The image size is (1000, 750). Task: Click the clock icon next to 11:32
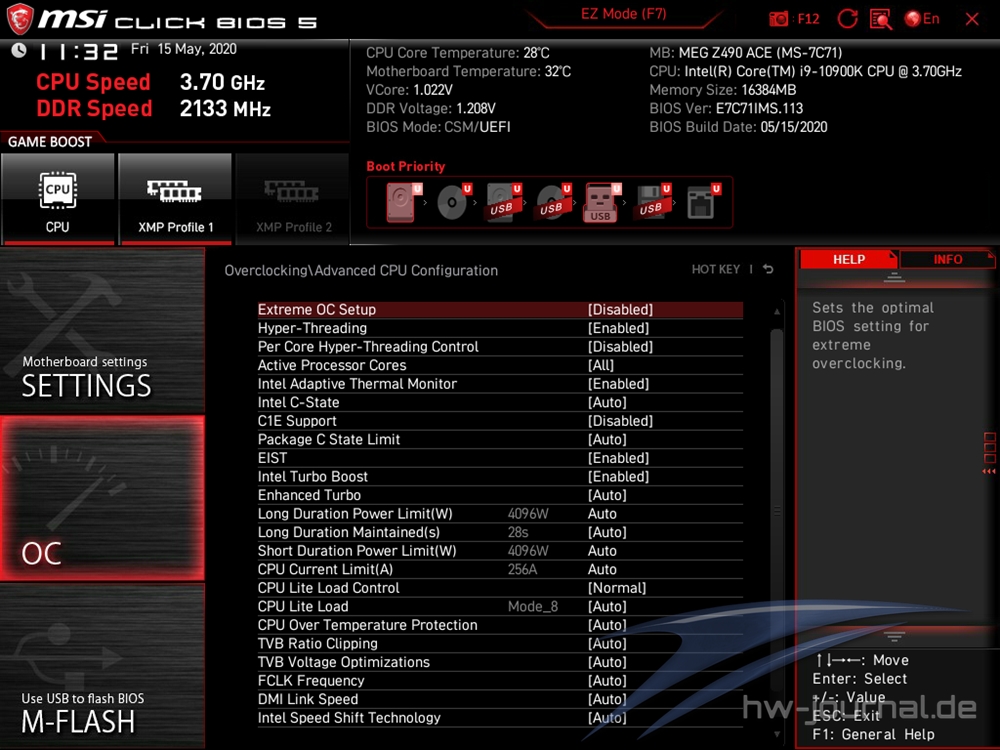(x=18, y=50)
